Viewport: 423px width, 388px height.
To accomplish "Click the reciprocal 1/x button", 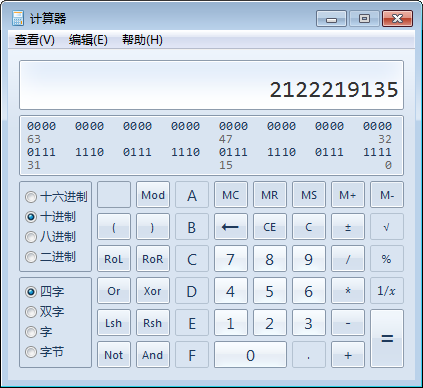I will tap(387, 291).
